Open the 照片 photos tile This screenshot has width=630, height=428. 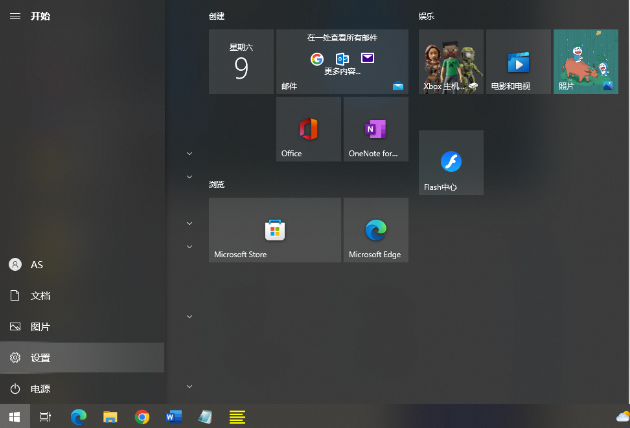point(586,62)
